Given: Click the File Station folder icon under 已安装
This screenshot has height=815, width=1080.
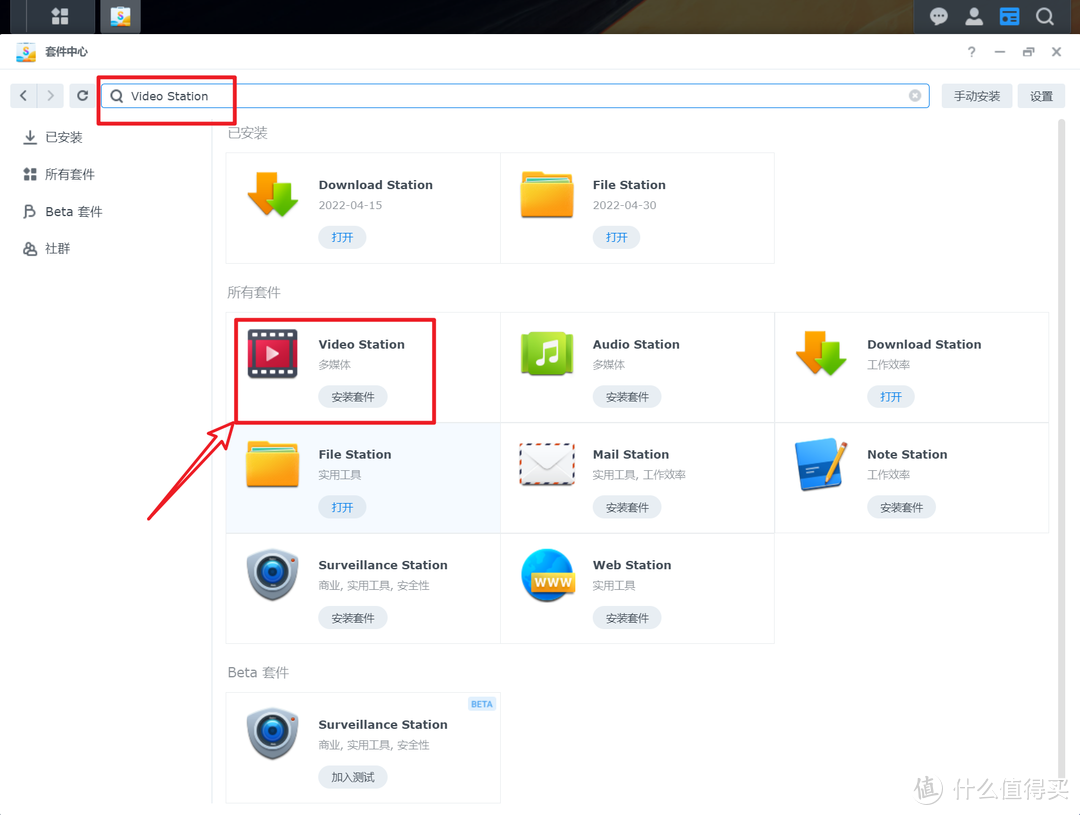Looking at the screenshot, I should pyautogui.click(x=548, y=195).
